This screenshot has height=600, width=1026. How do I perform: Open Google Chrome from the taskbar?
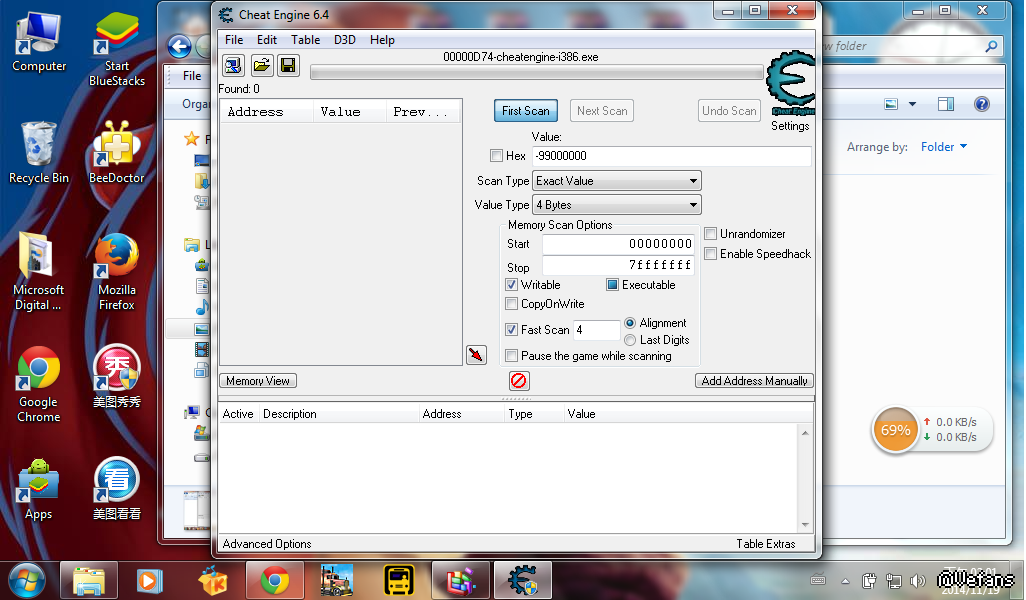[275, 580]
